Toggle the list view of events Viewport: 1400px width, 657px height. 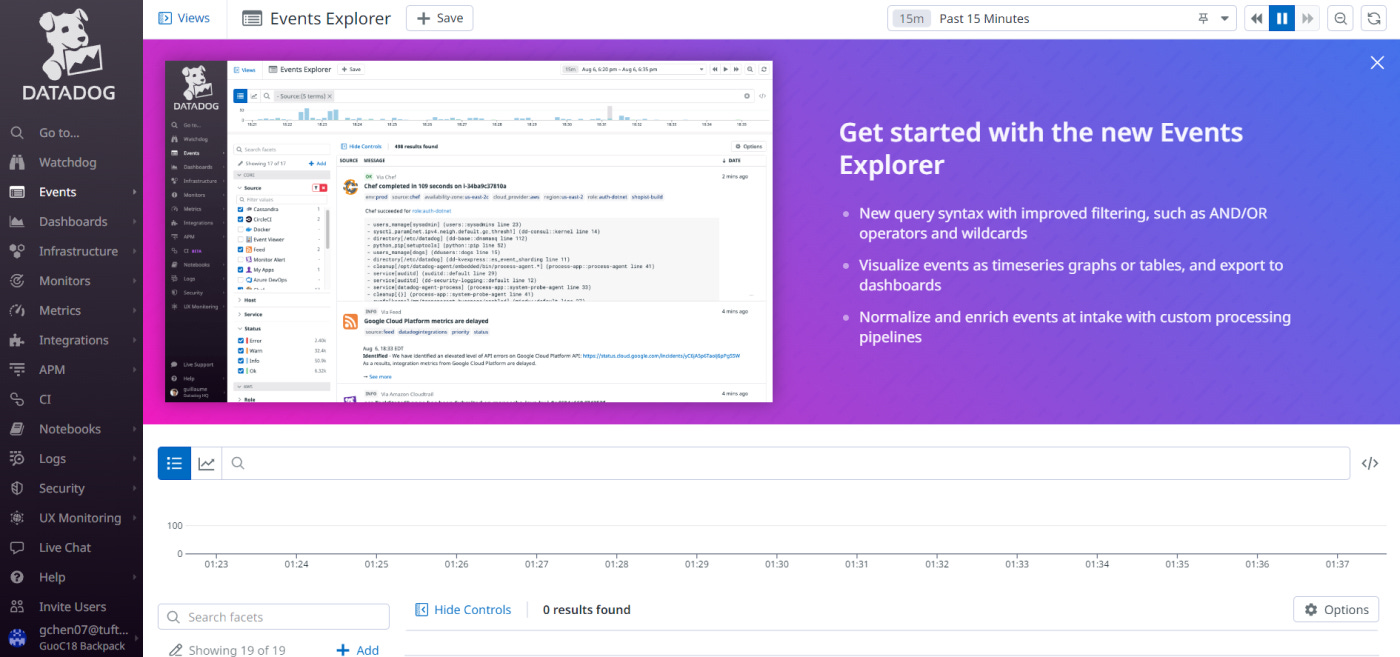(174, 463)
